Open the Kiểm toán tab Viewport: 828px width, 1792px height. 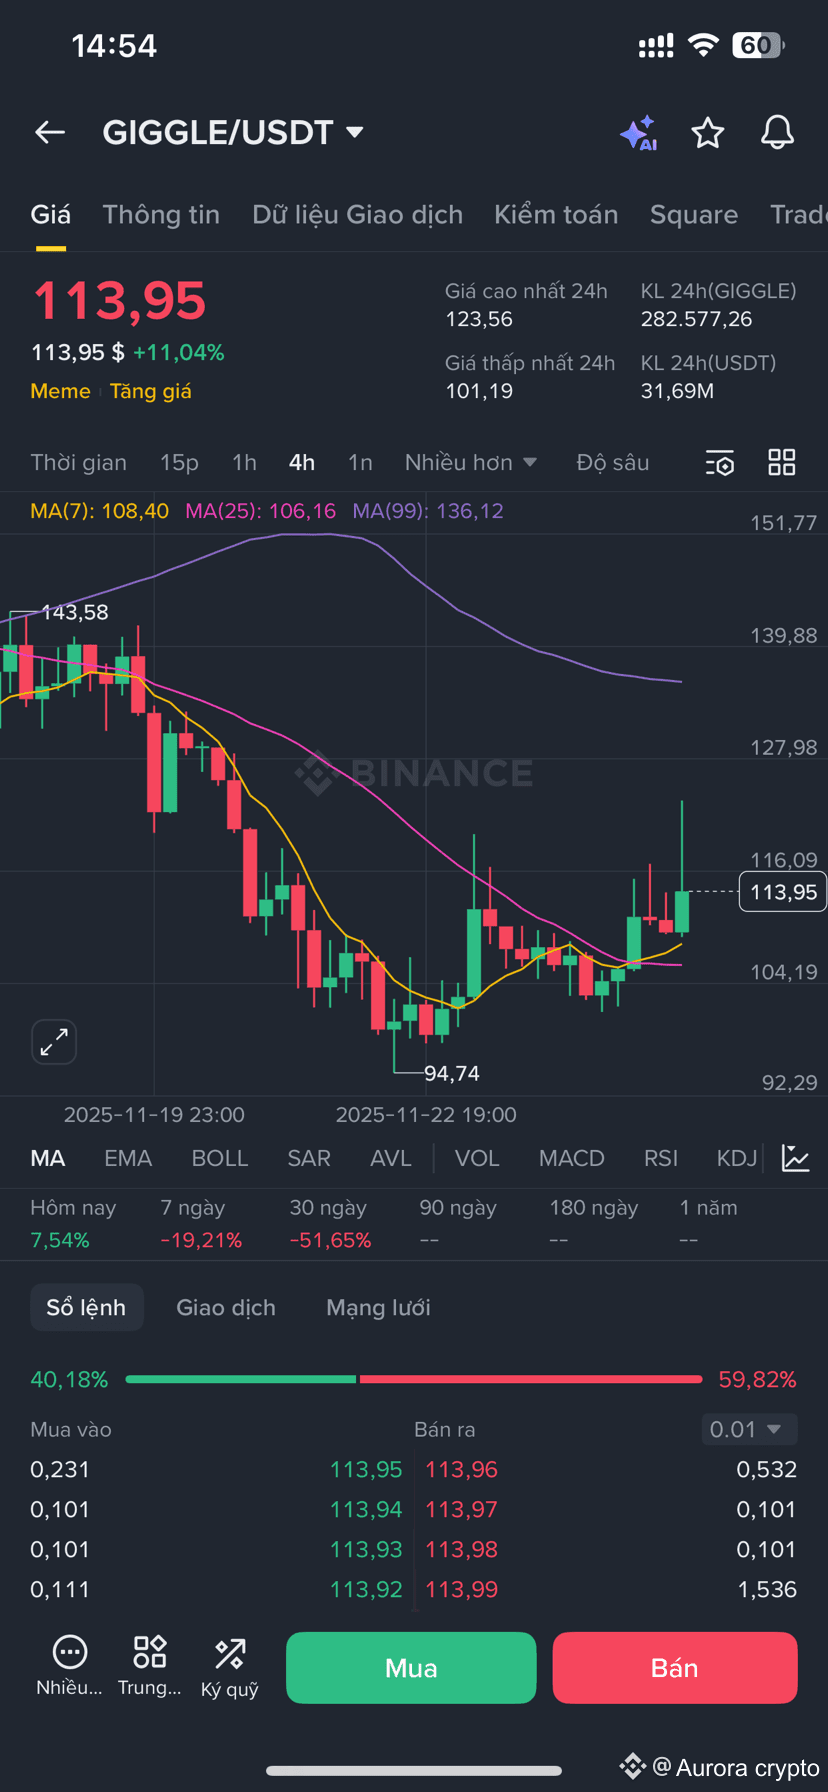tap(556, 215)
